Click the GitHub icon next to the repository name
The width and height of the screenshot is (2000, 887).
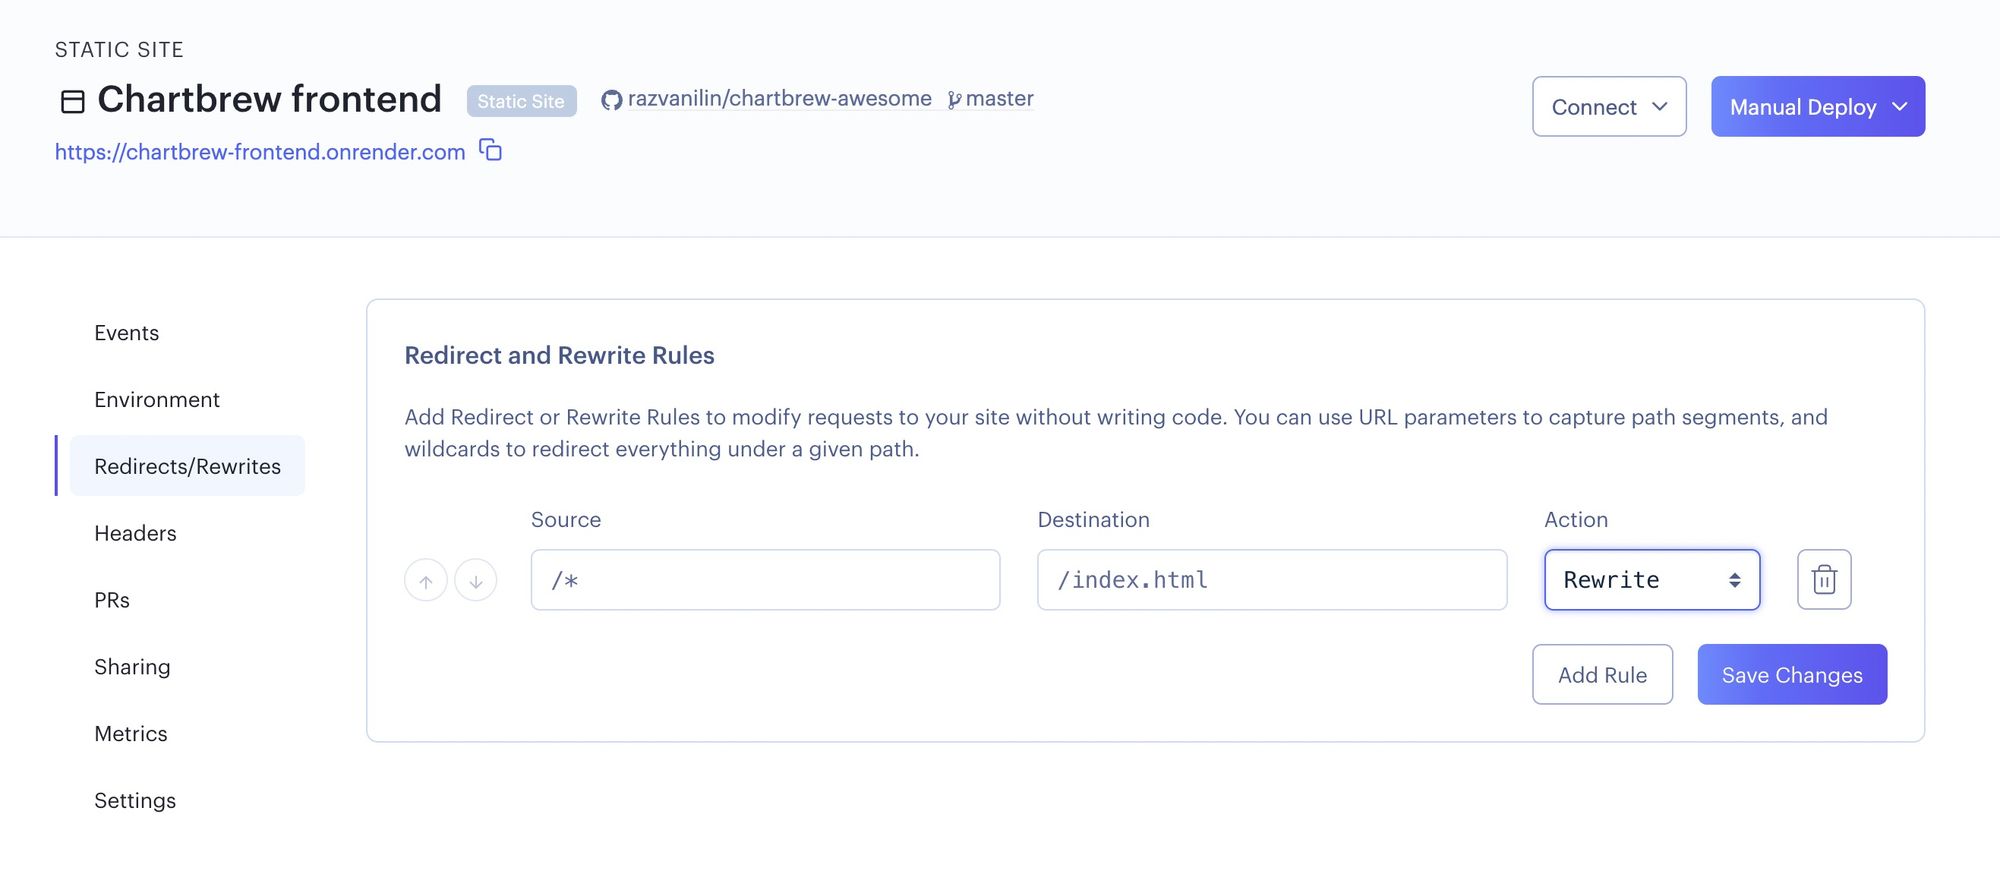click(x=611, y=100)
